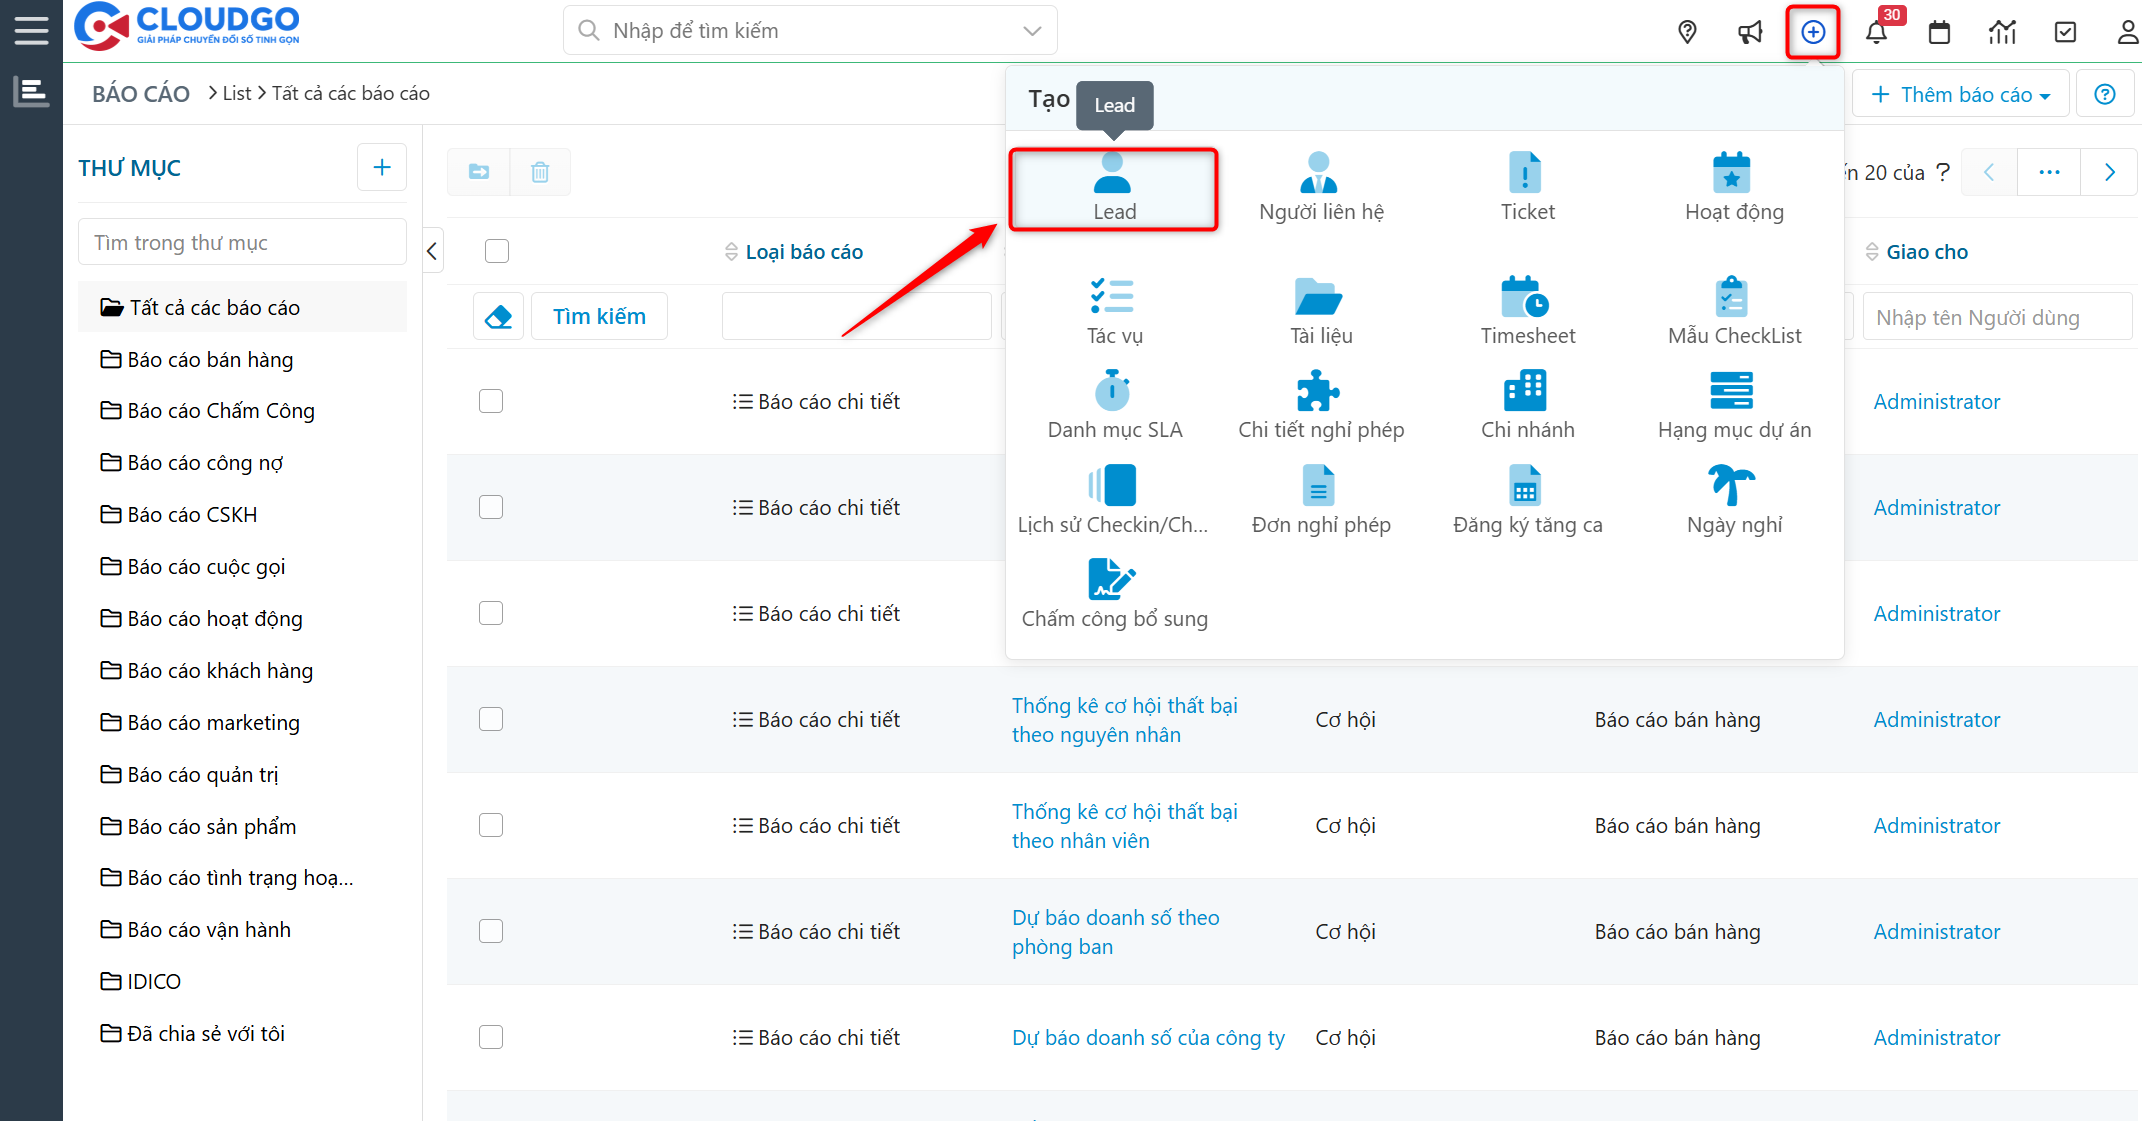Collapse the folder sidebar with the chevron
The width and height of the screenshot is (2142, 1121).
pos(432,251)
